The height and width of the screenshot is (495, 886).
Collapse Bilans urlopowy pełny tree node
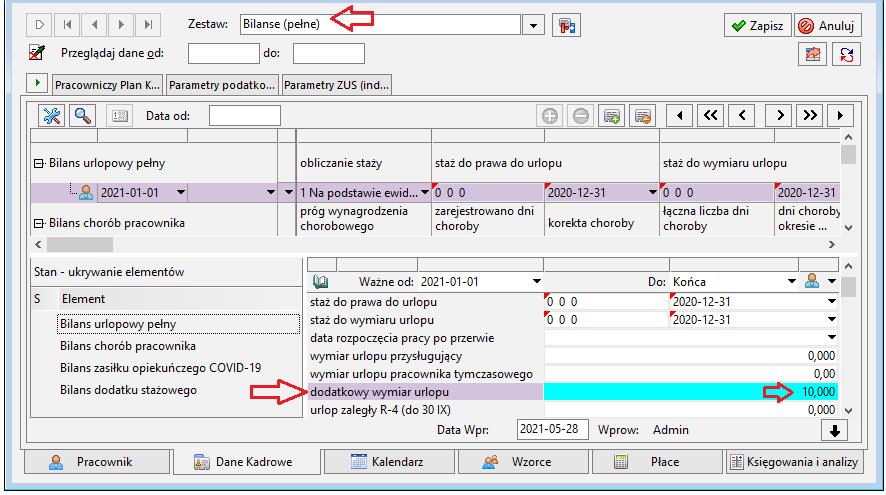tap(38, 163)
